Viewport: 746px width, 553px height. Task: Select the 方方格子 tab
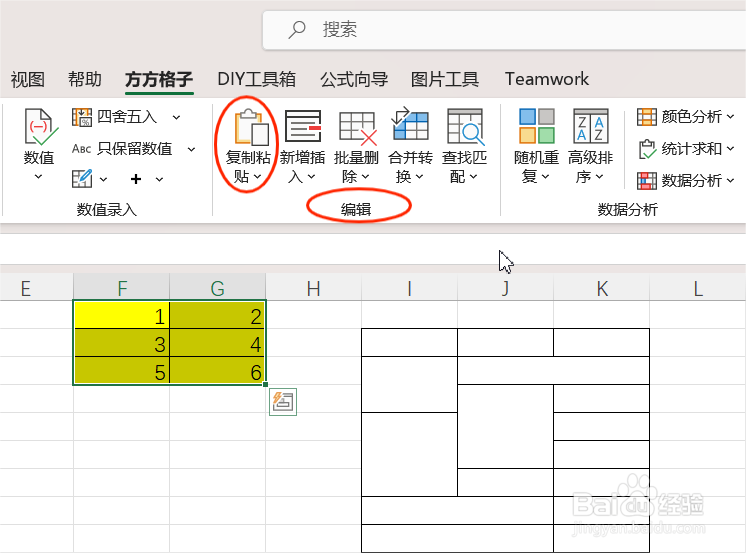[159, 79]
